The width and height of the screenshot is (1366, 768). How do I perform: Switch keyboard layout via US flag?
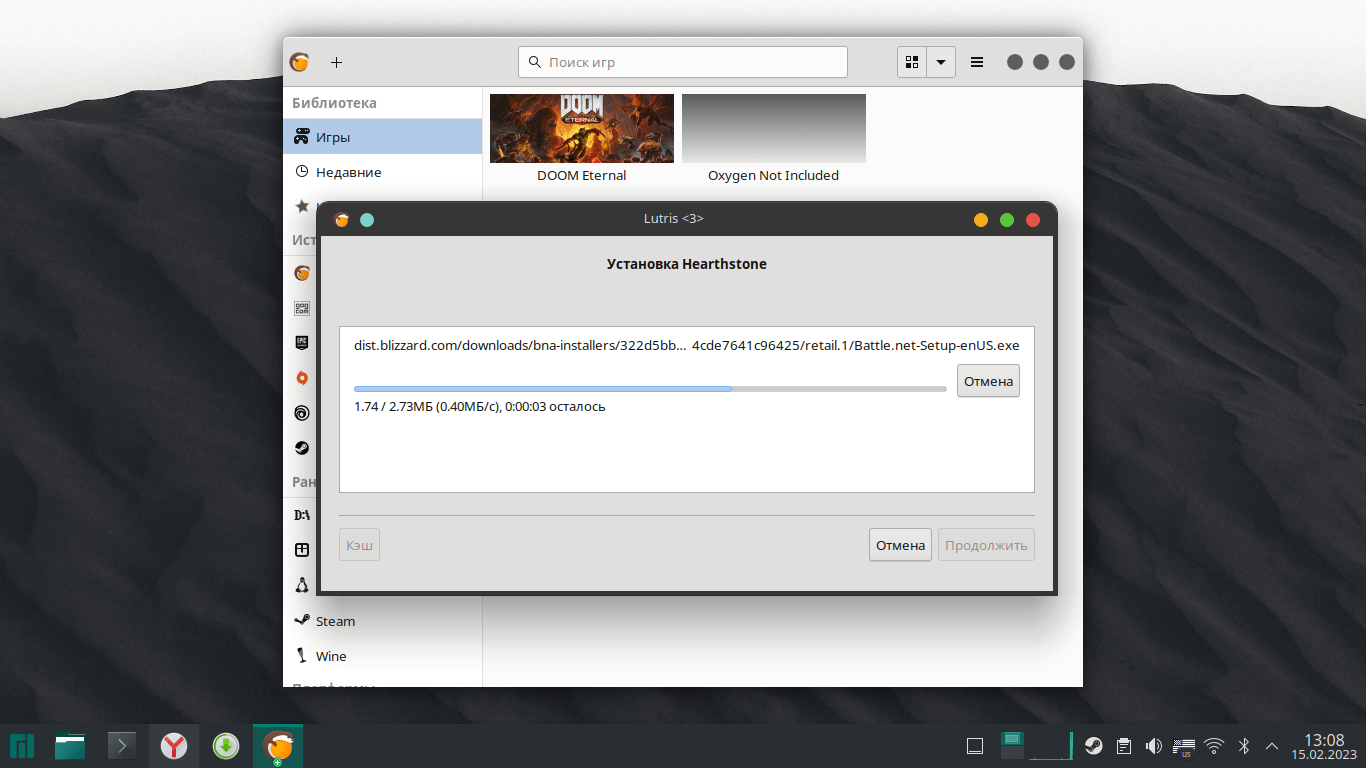pos(1184,746)
